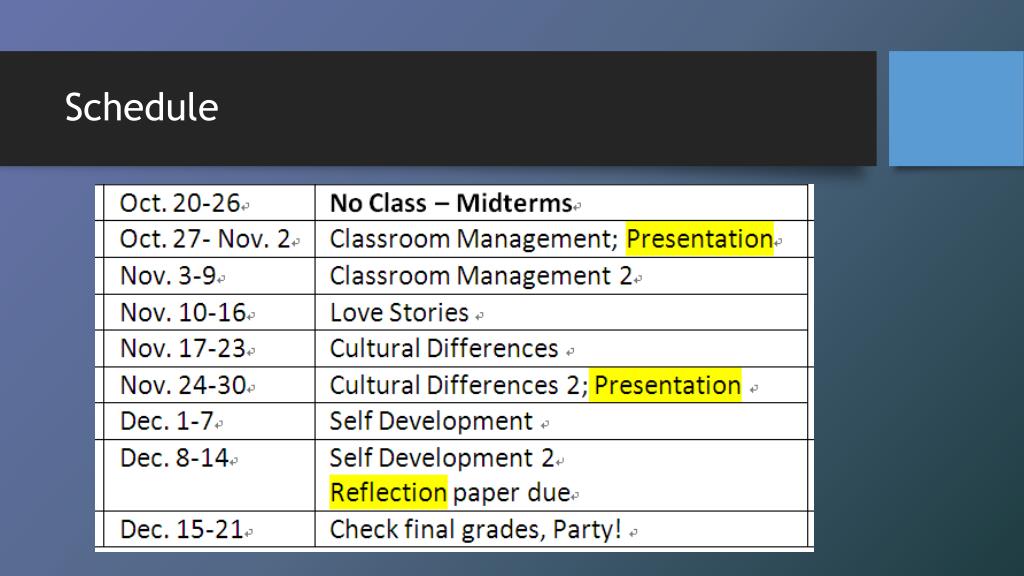Click the Schedule slide title

[x=141, y=107]
